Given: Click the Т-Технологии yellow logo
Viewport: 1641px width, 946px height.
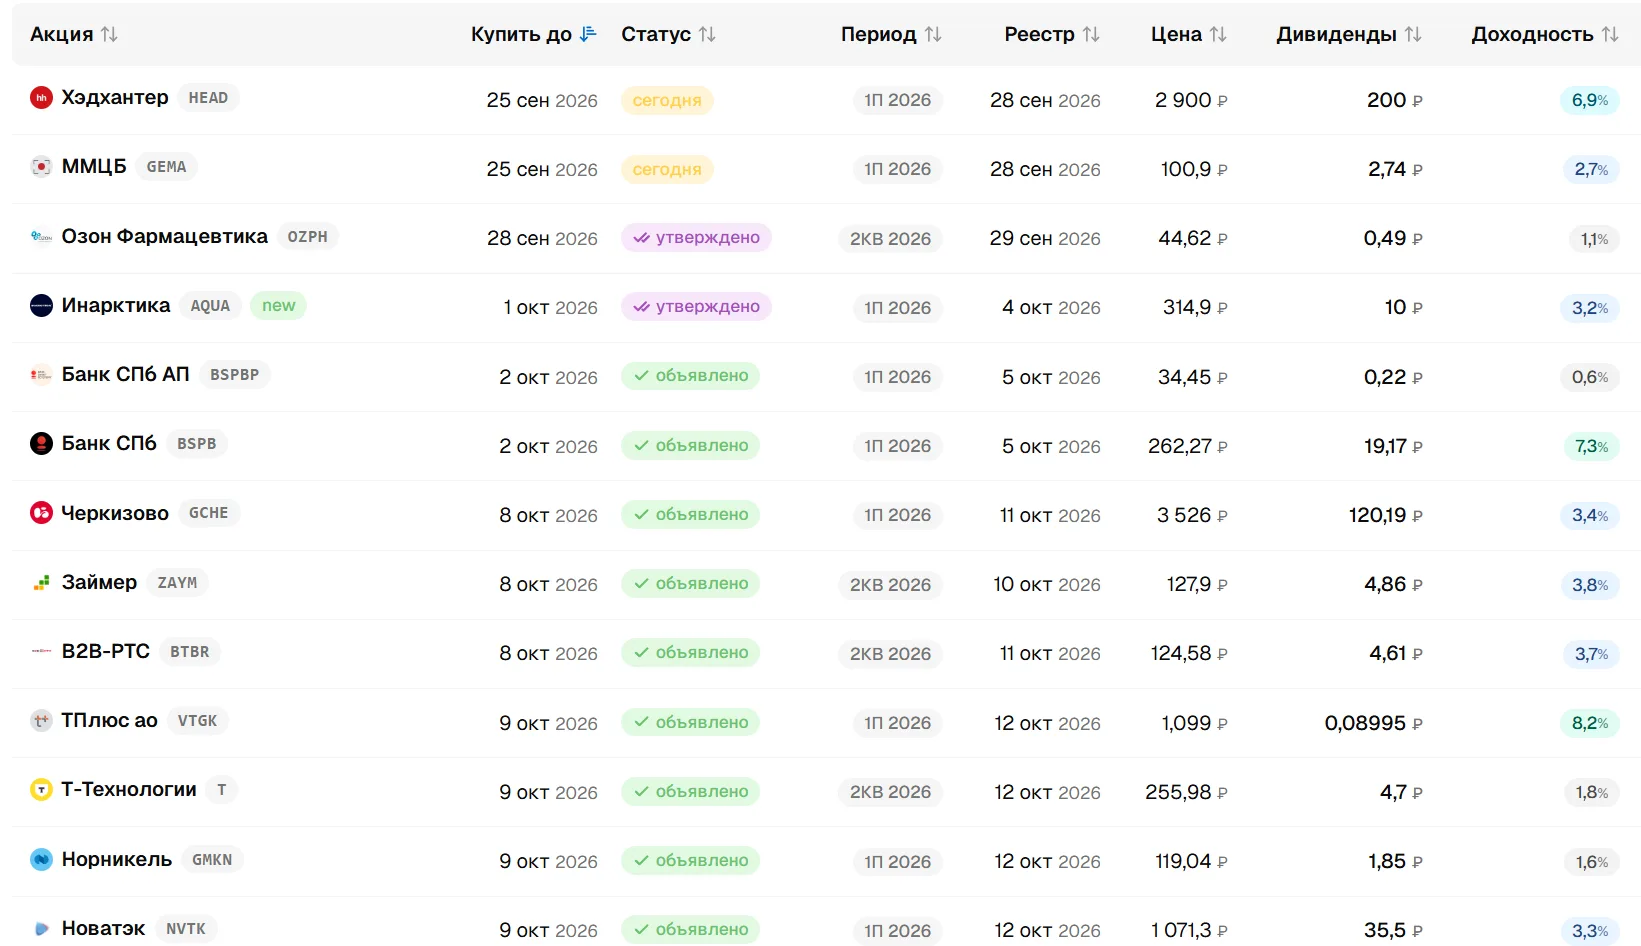Looking at the screenshot, I should point(41,790).
